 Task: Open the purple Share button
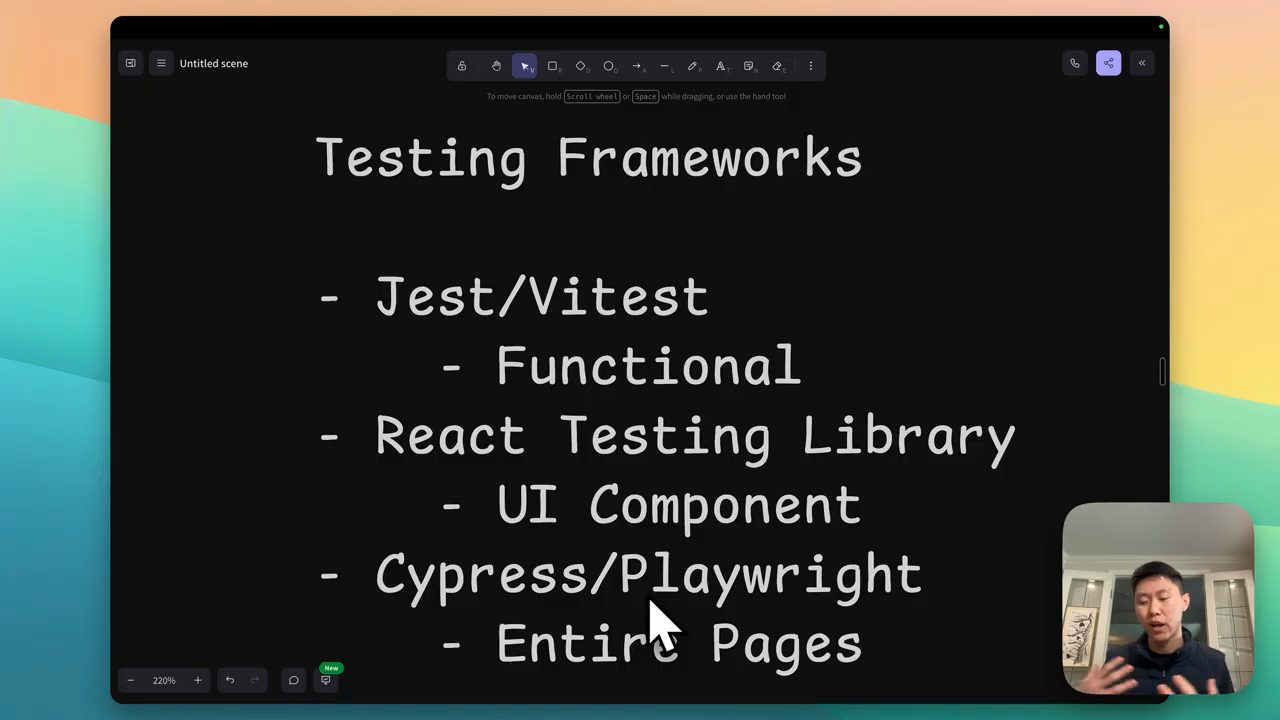pyautogui.click(x=1108, y=63)
